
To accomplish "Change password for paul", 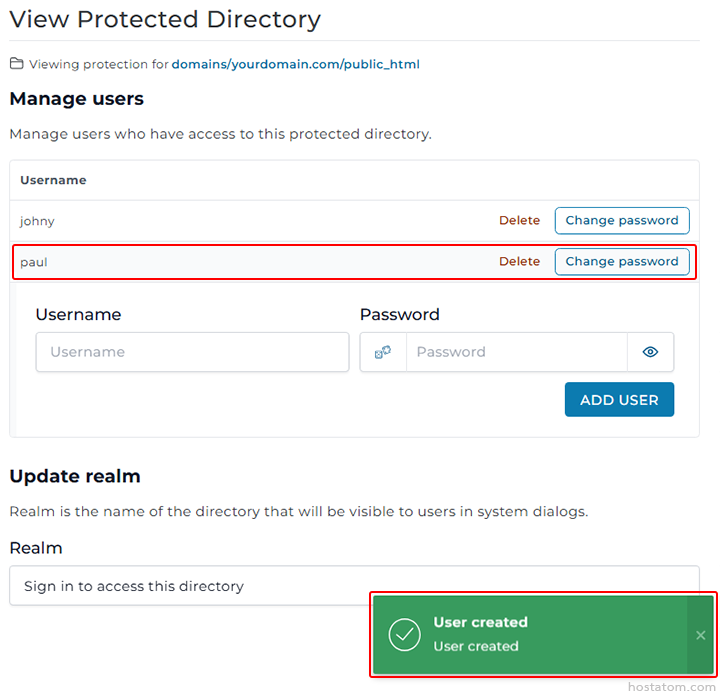I will [621, 262].
